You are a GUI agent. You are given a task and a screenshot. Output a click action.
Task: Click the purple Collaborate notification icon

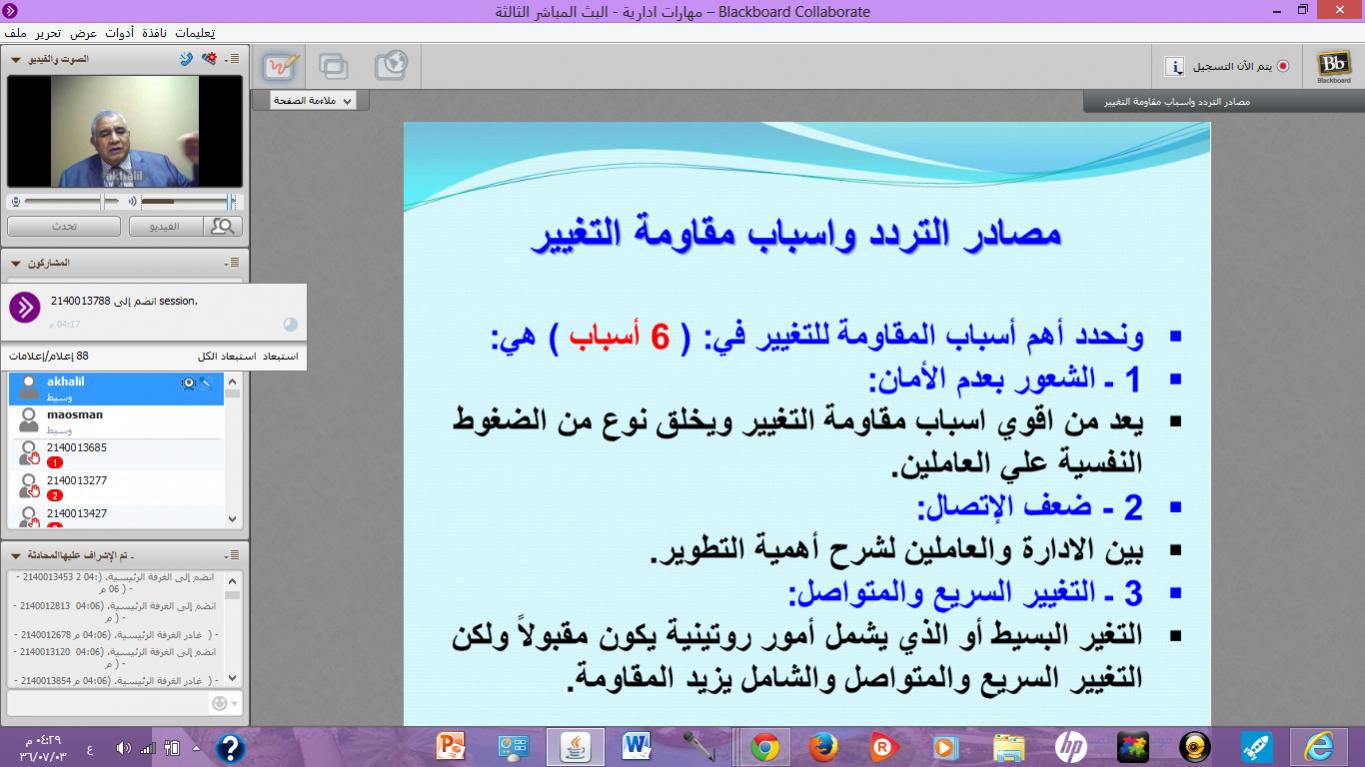[x=24, y=307]
